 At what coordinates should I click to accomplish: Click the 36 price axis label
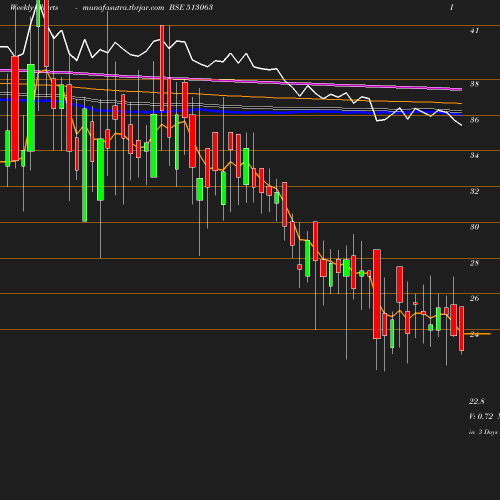click(474, 120)
